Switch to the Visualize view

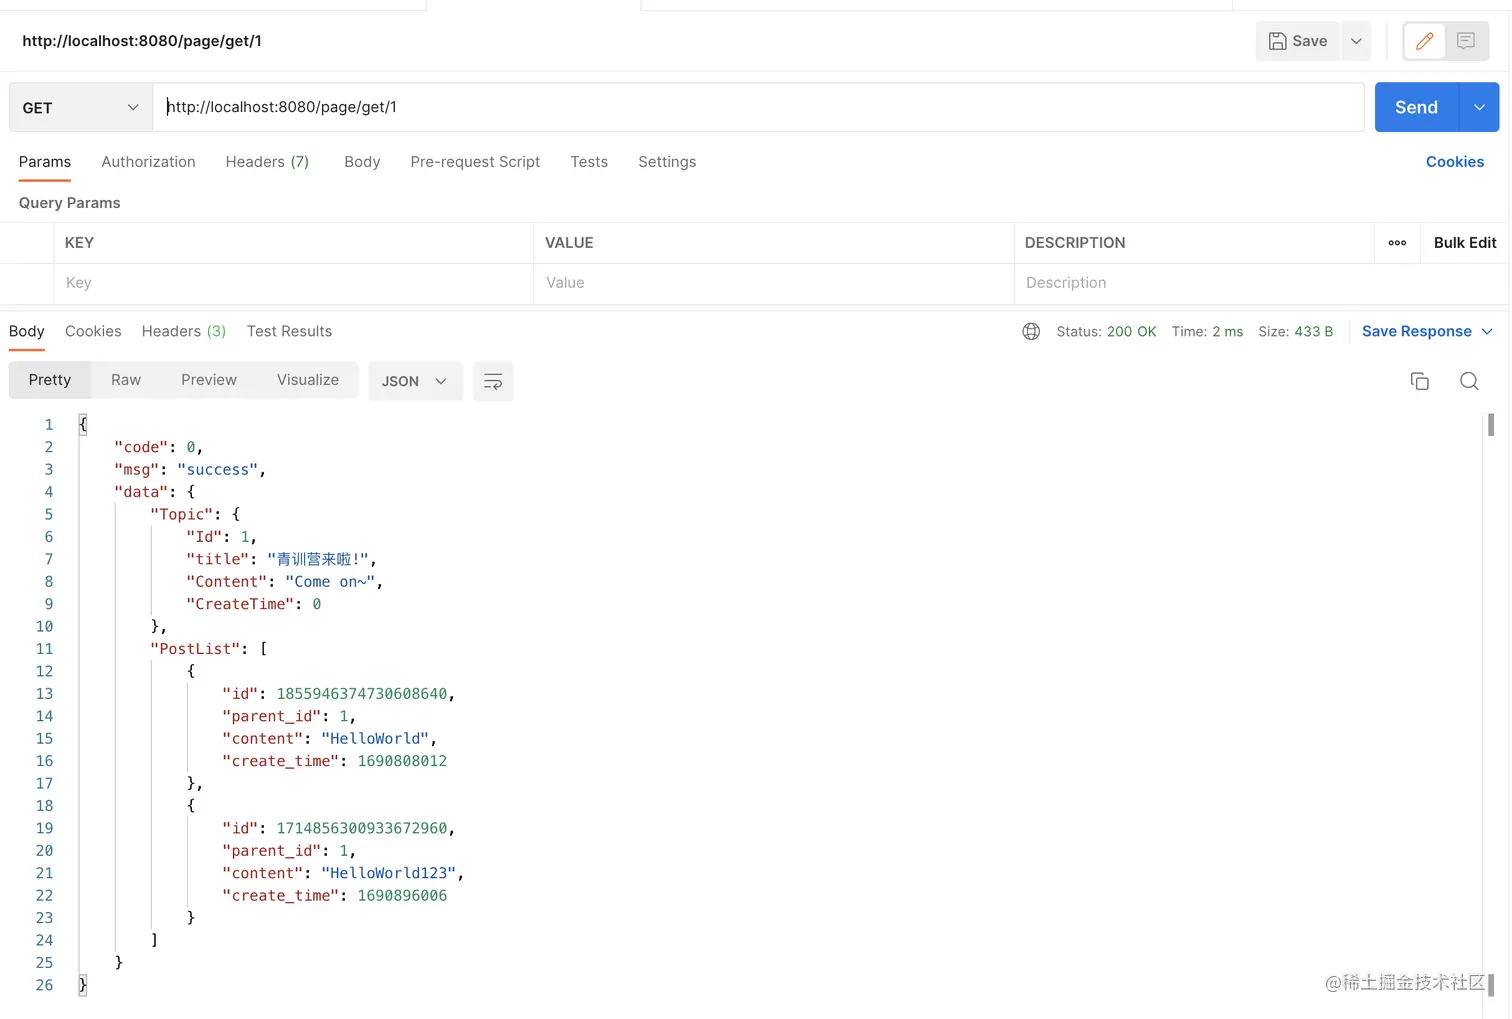308,380
